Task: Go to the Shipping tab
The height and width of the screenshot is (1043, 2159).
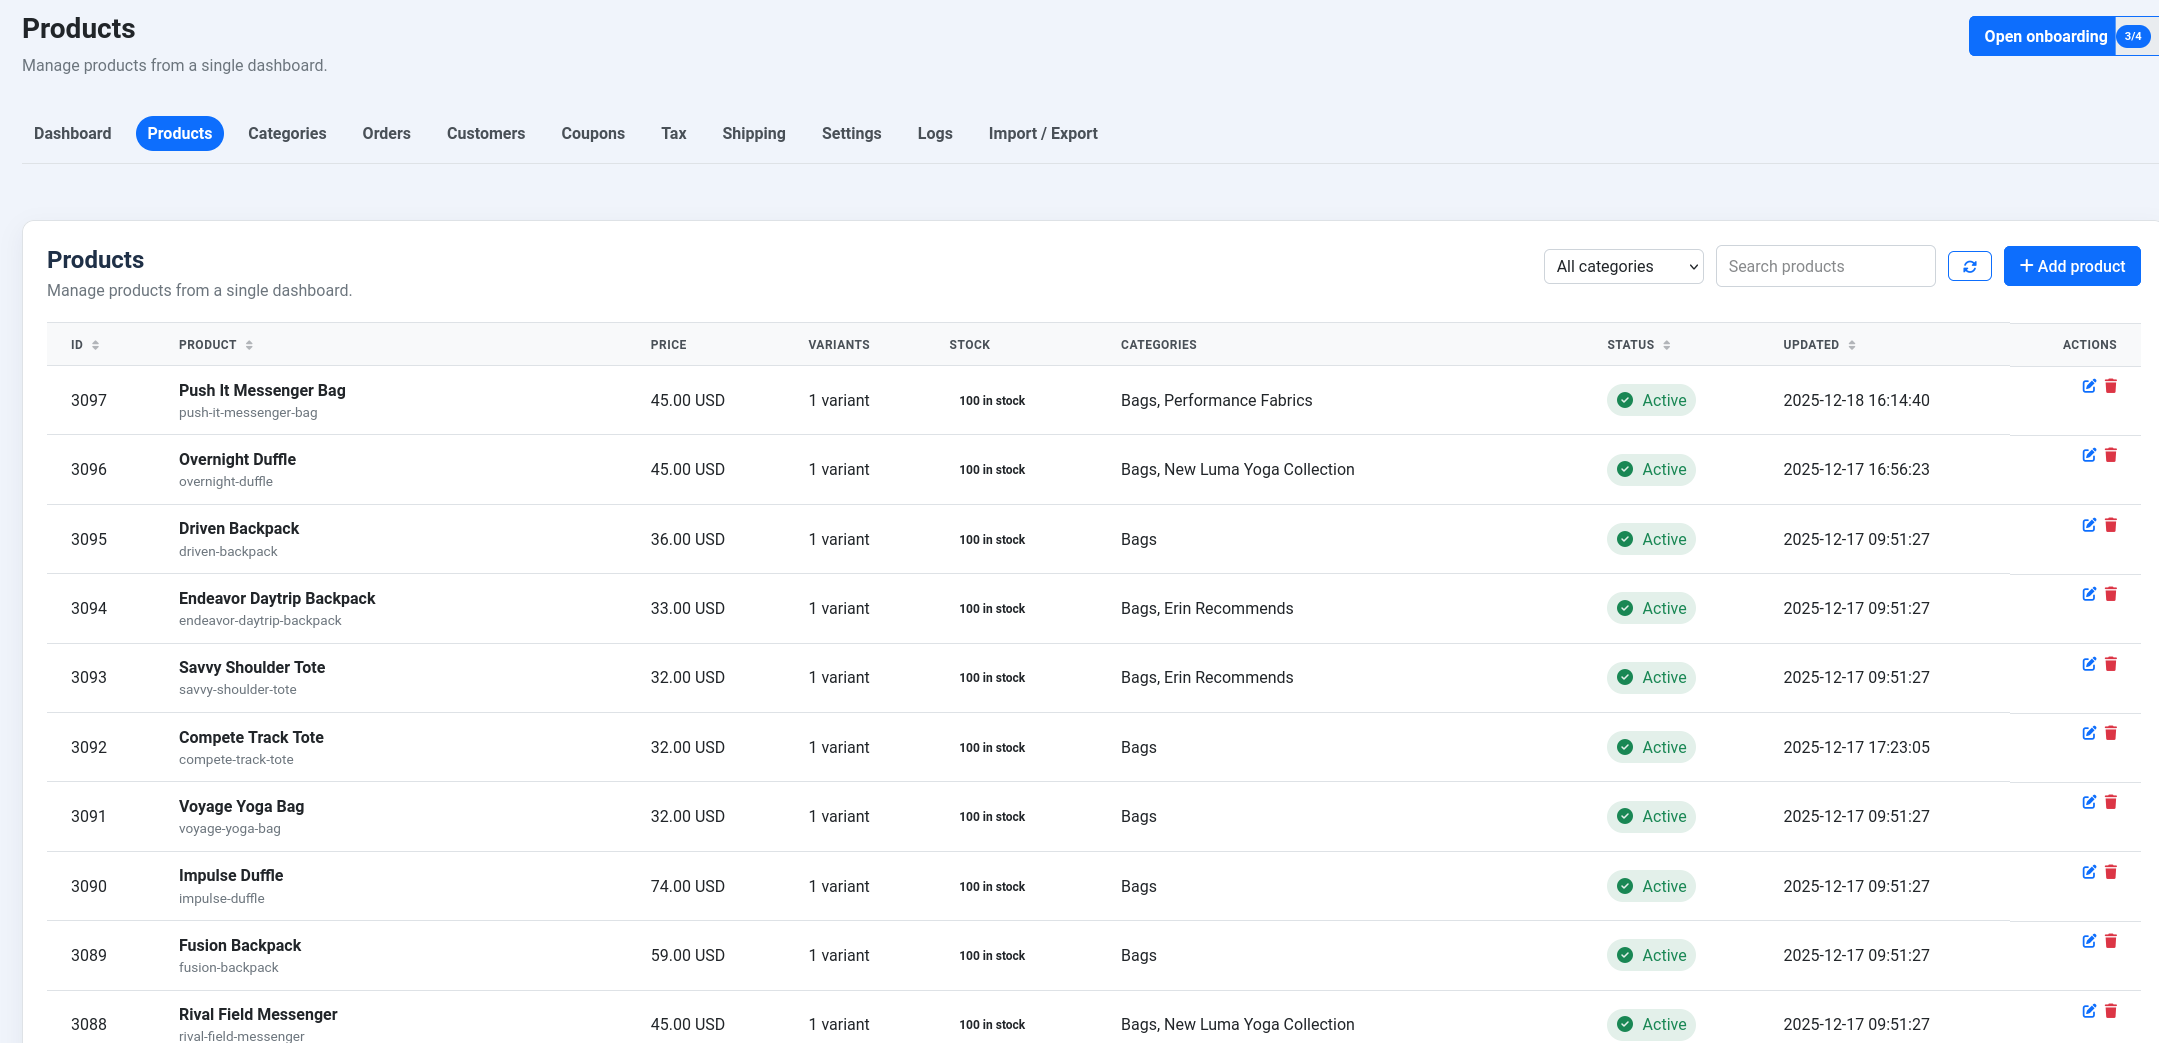Action: pyautogui.click(x=754, y=133)
